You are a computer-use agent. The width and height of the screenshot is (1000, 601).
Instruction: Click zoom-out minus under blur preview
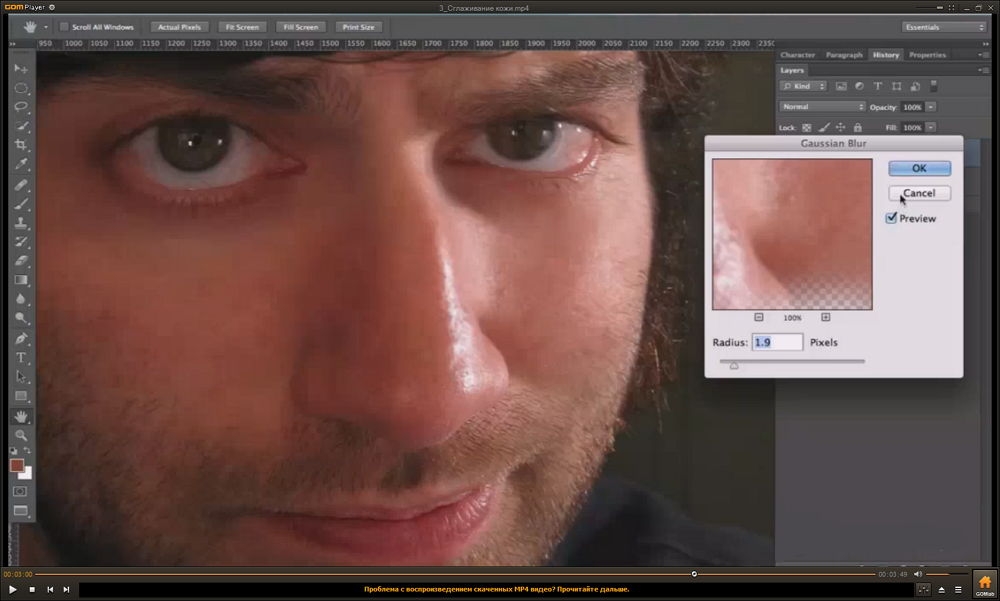click(x=758, y=317)
